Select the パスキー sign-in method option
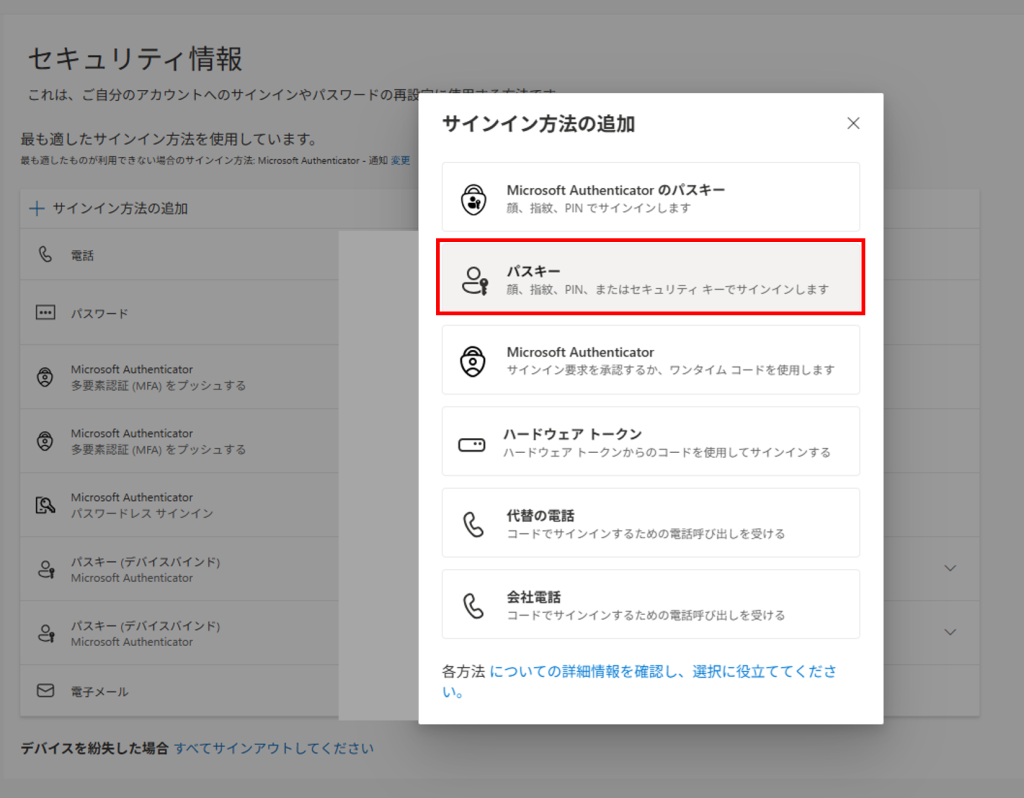Image resolution: width=1024 pixels, height=798 pixels. [x=650, y=278]
